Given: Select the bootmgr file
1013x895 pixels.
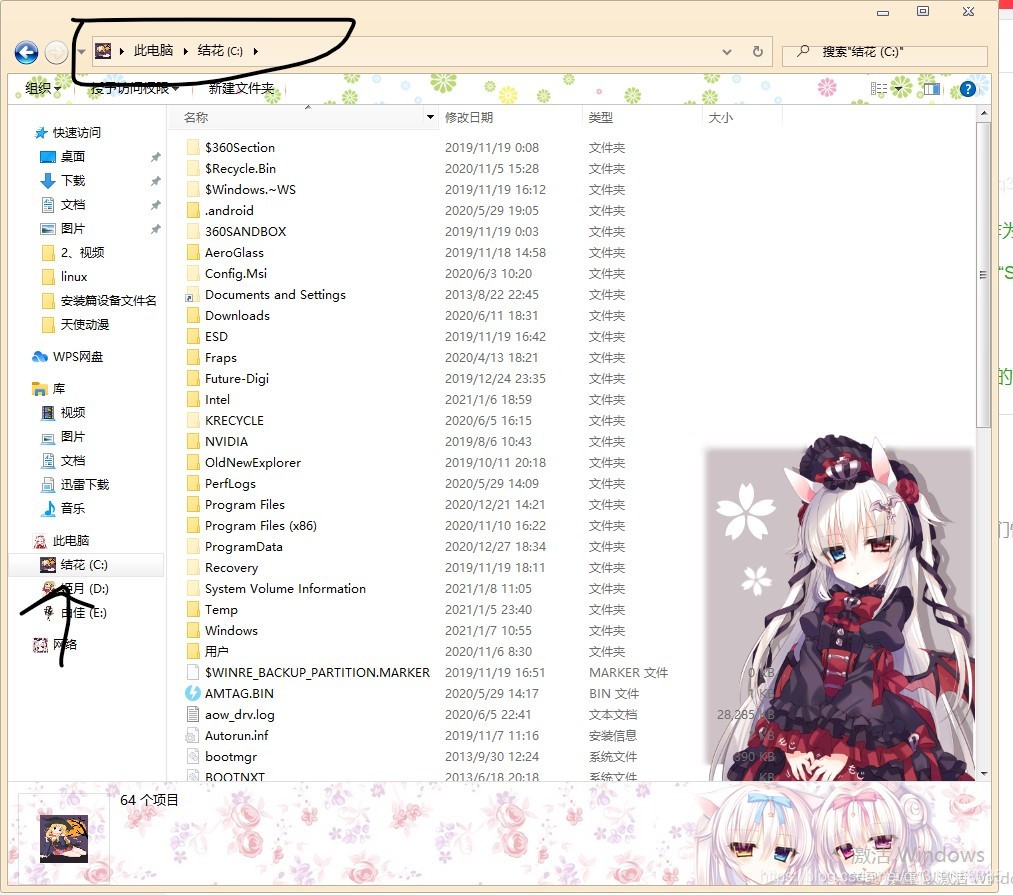Looking at the screenshot, I should (x=231, y=757).
